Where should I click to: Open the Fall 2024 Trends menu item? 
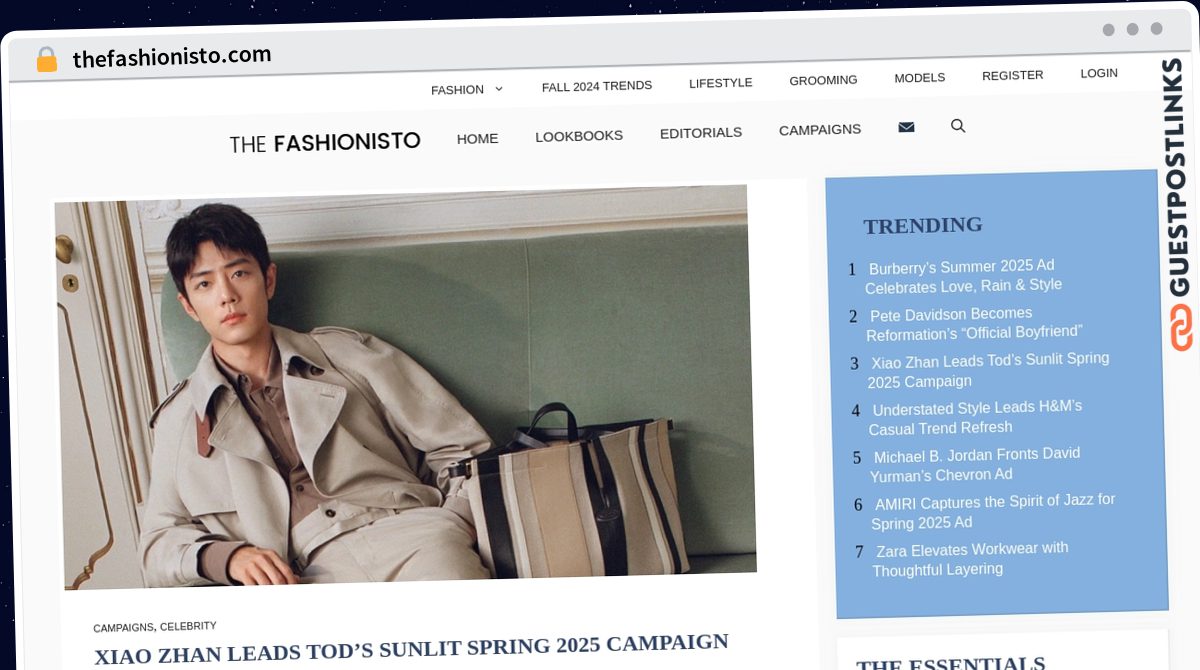597,86
